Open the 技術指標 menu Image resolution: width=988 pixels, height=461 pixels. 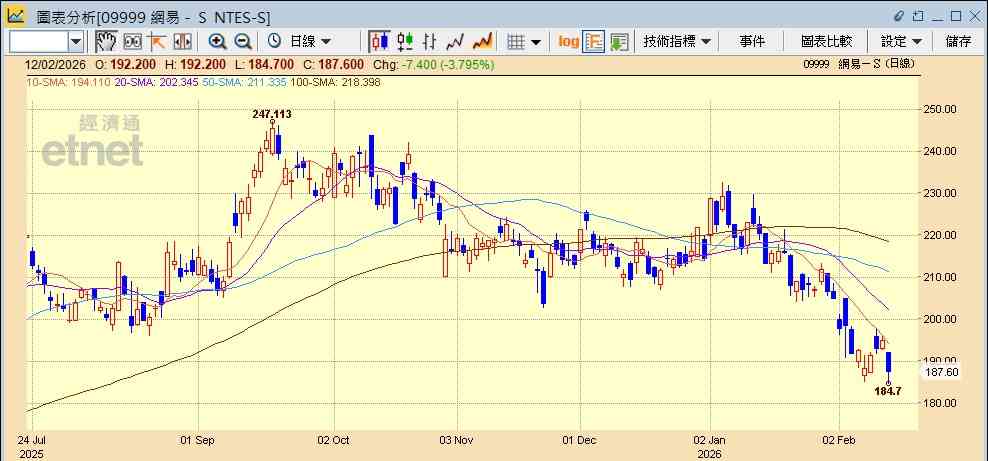(x=677, y=42)
